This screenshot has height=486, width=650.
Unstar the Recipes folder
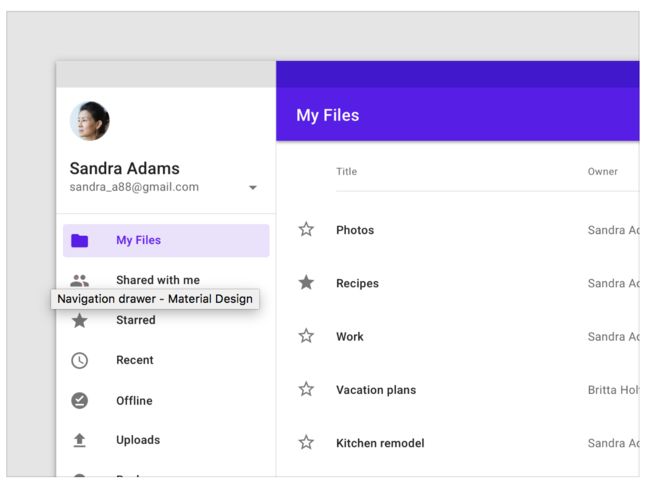tap(306, 283)
